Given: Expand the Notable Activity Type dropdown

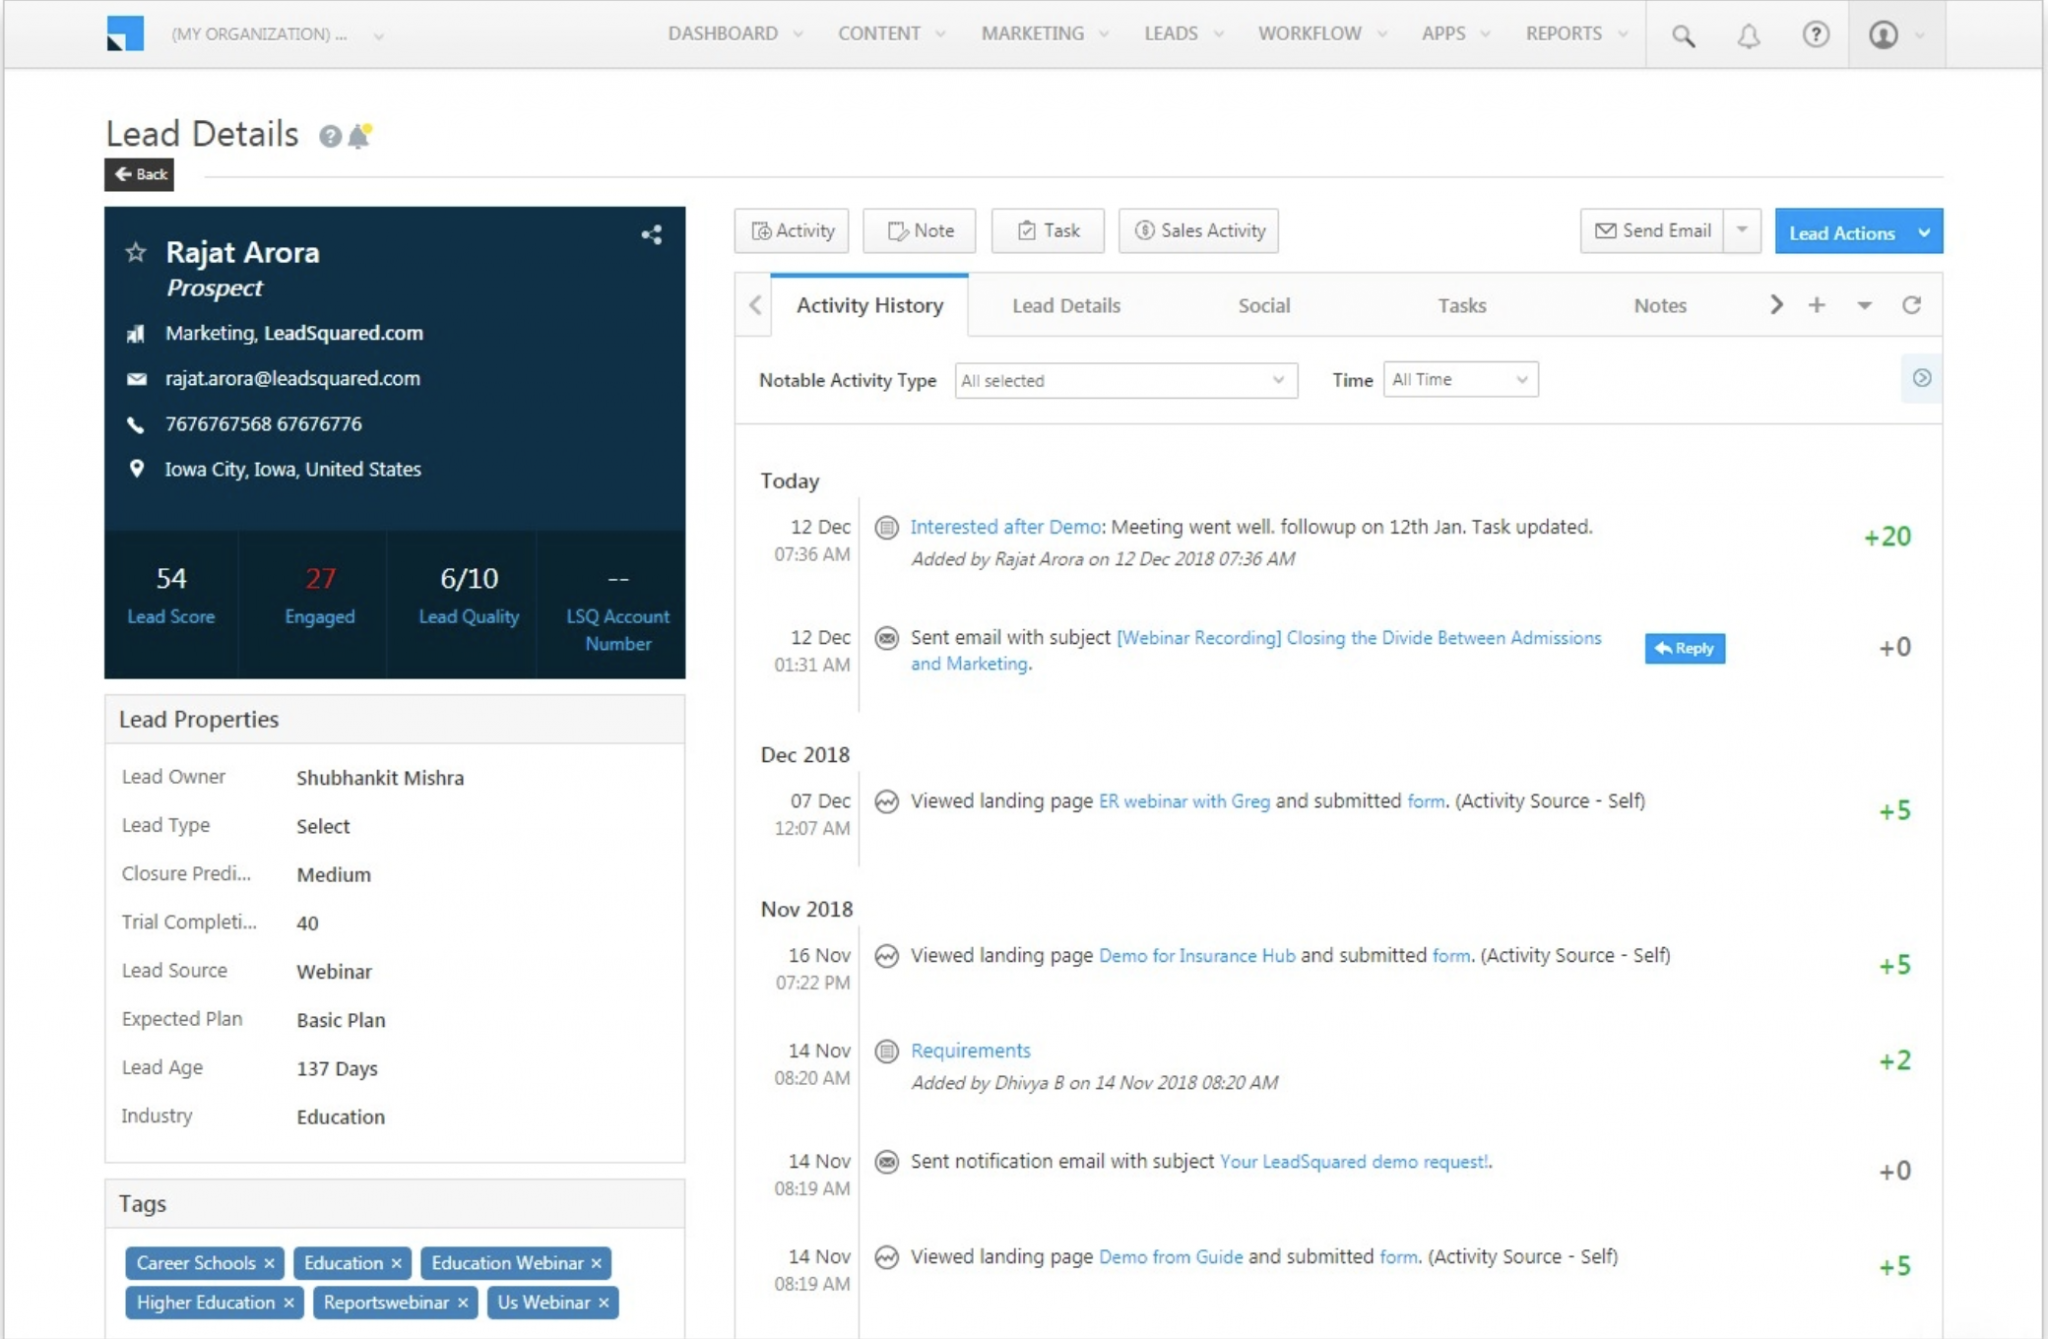Looking at the screenshot, I should (x=1126, y=380).
